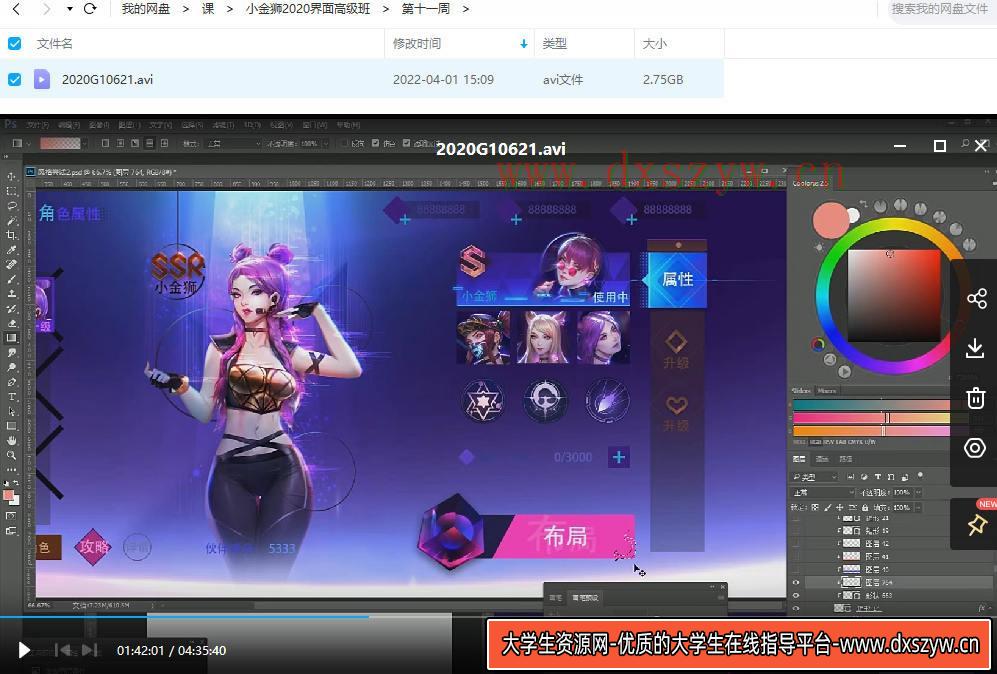
Task: Open the gradient preview picker in options bar
Action: 60,144
